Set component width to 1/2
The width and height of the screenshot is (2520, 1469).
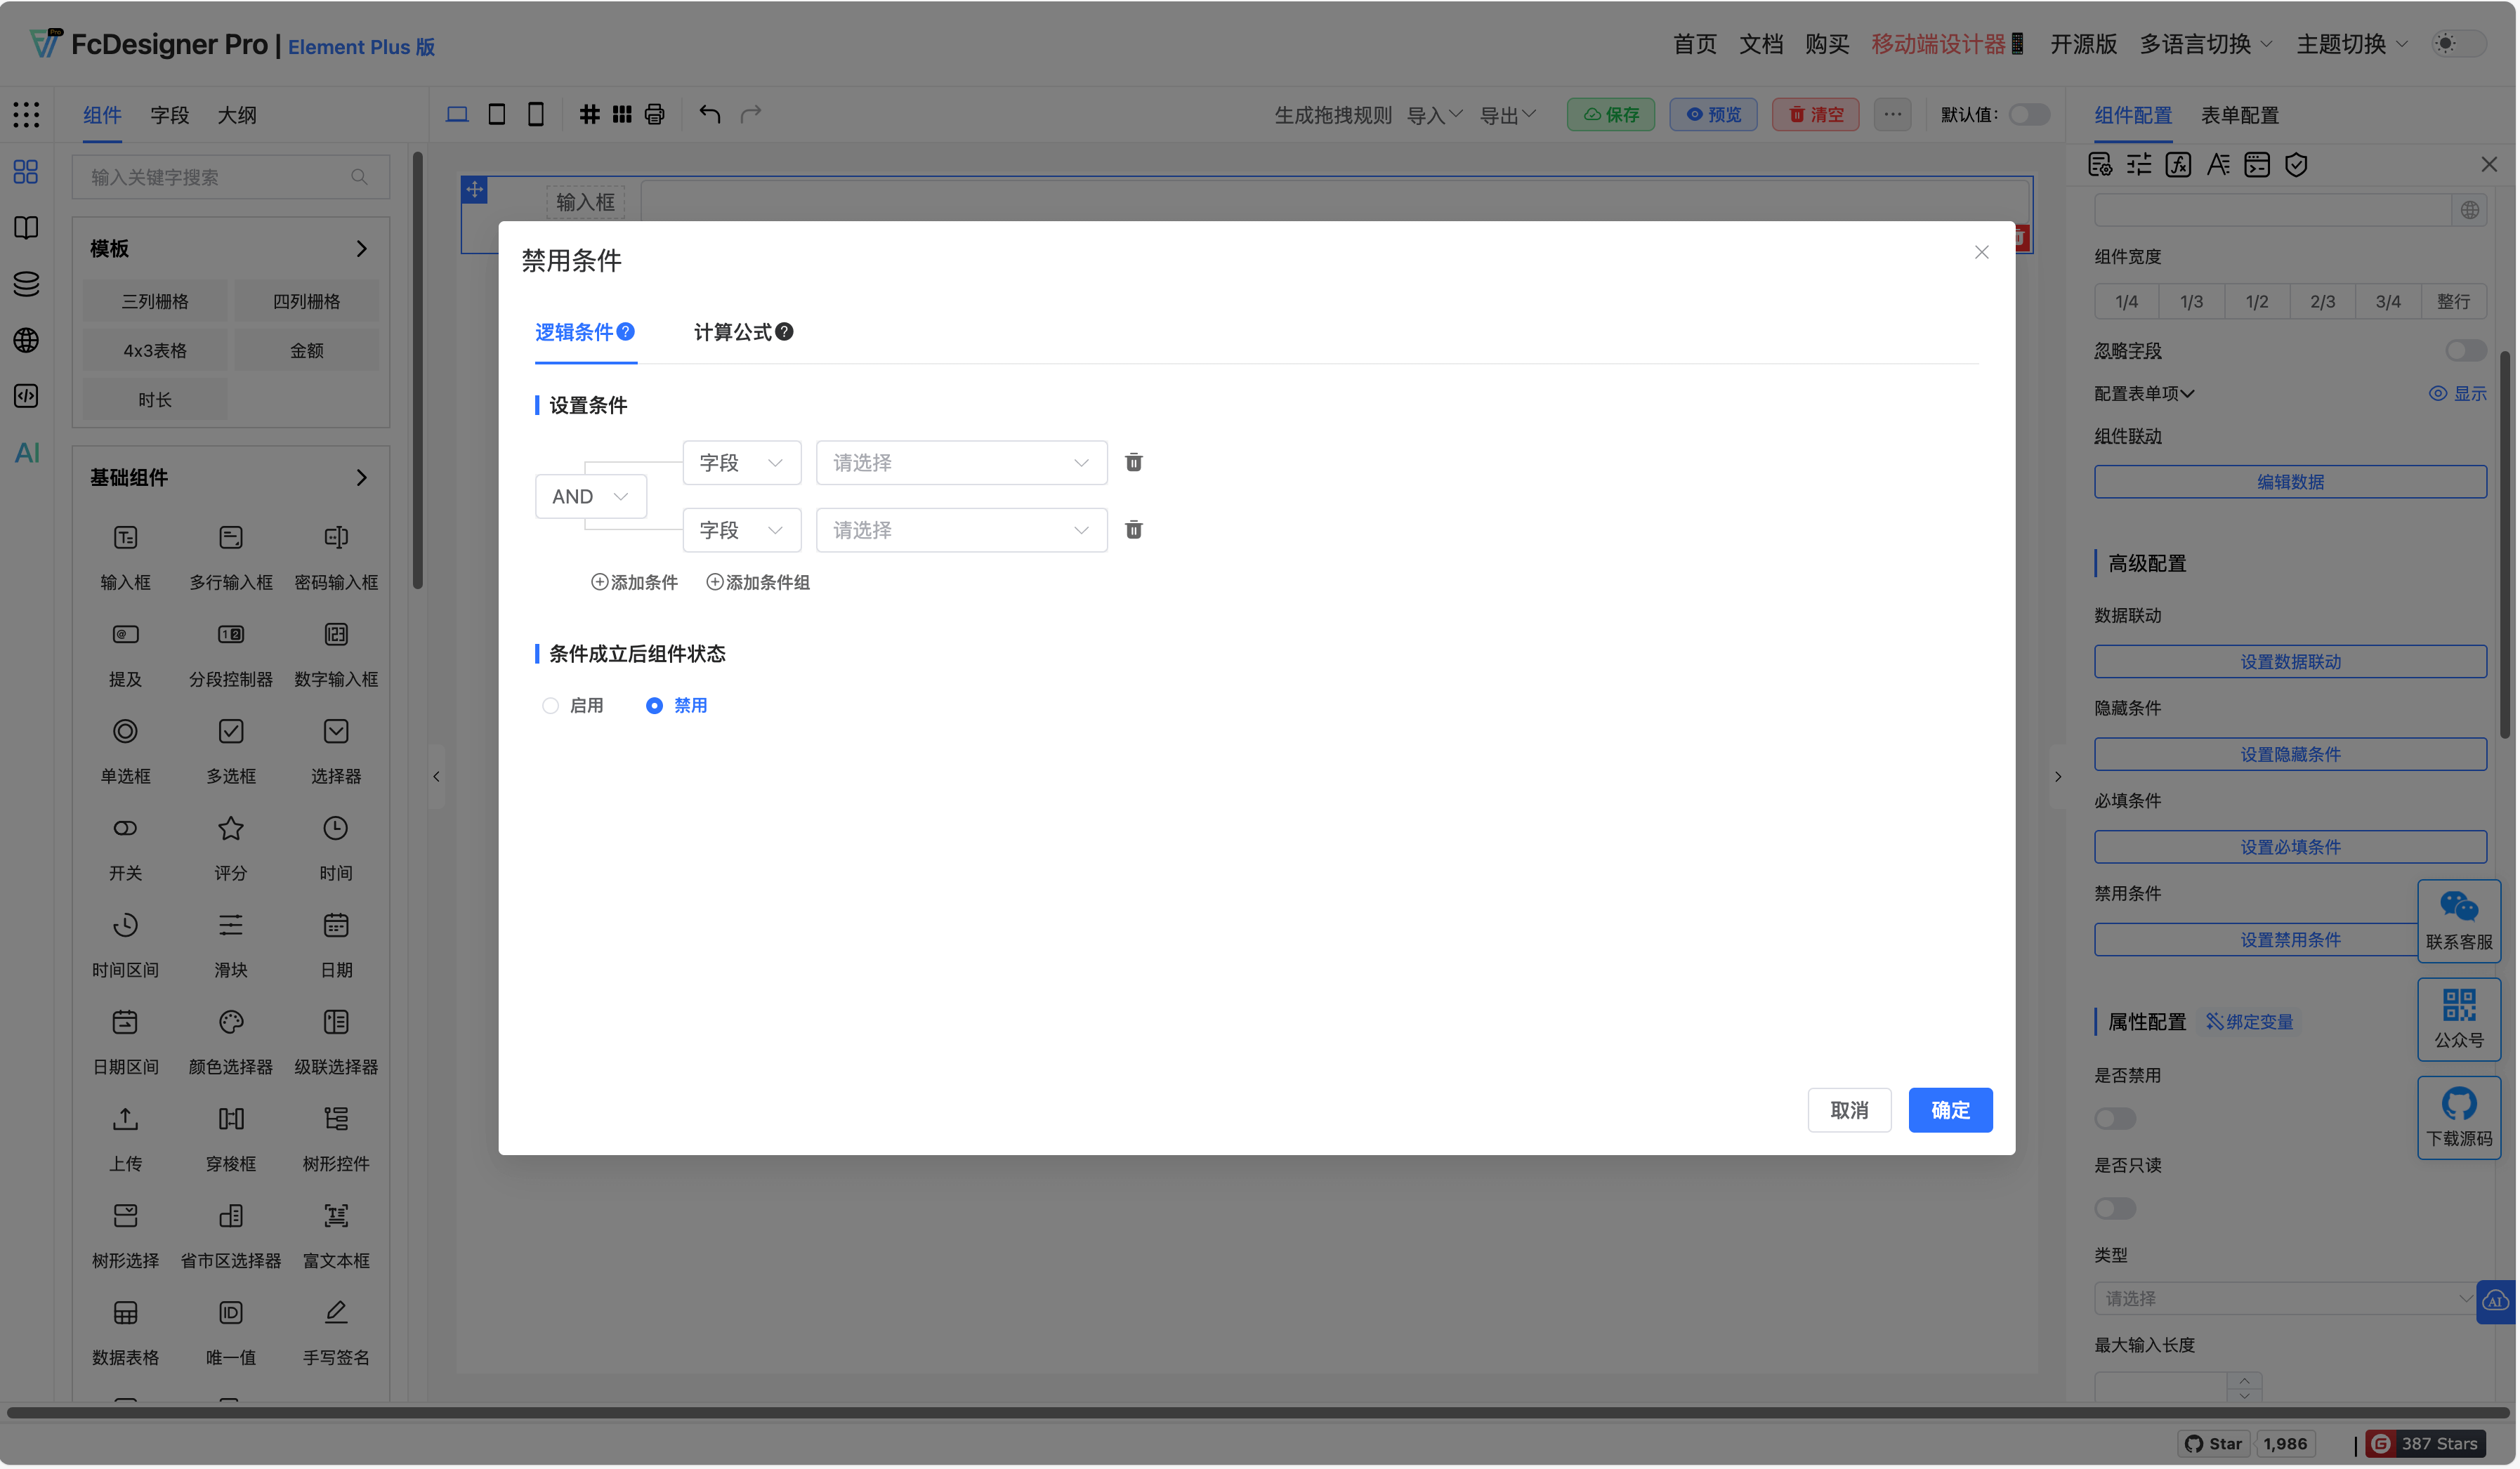point(2257,301)
